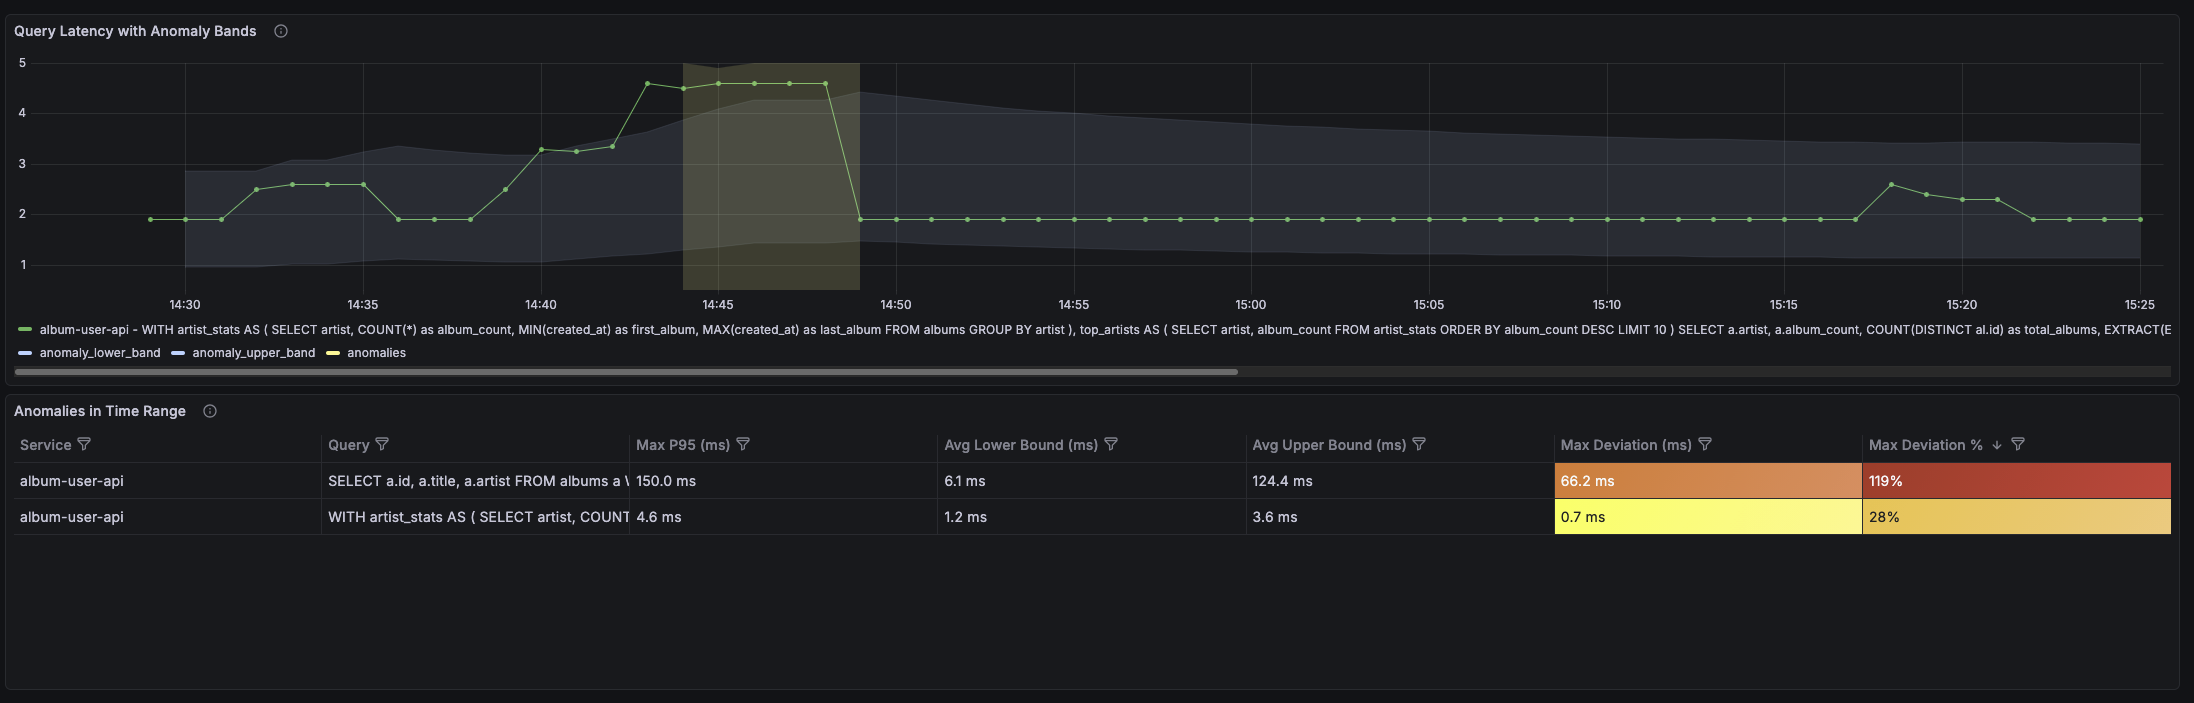Sort table by Max P95 (ms) header
Screen dimensions: 2194x703
(x=682, y=445)
